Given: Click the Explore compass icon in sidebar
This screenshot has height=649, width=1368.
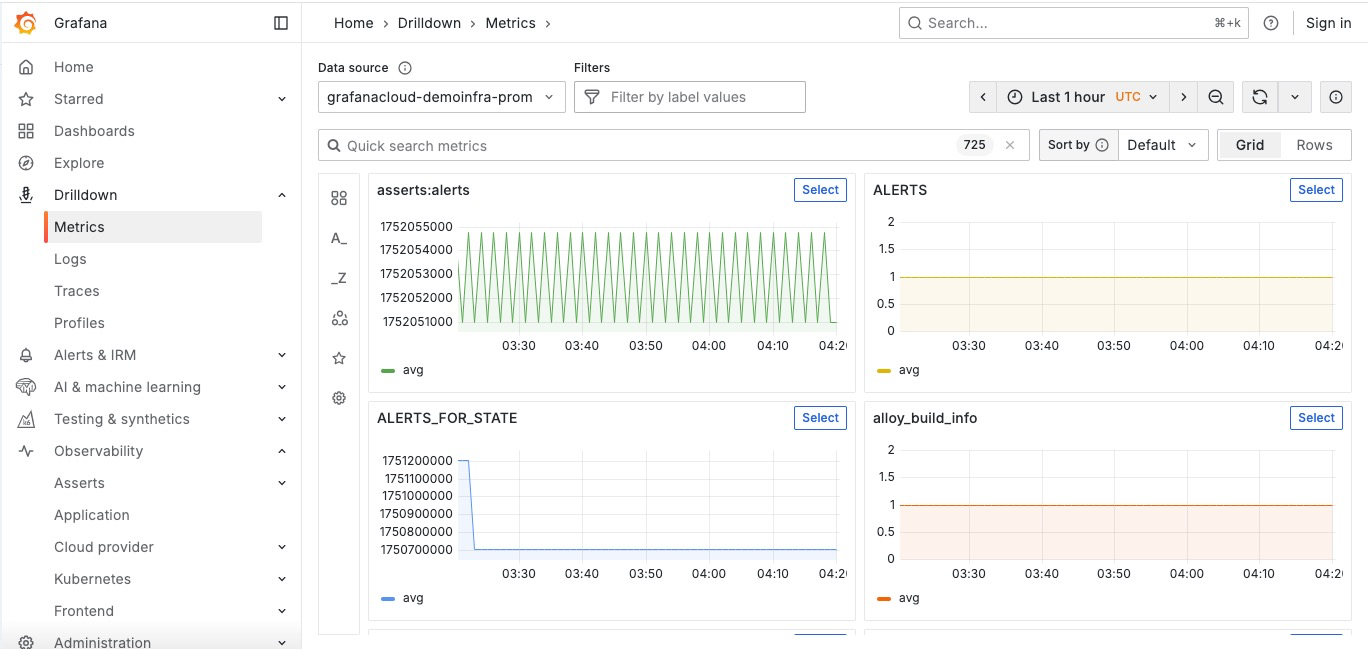Looking at the screenshot, I should click(27, 163).
